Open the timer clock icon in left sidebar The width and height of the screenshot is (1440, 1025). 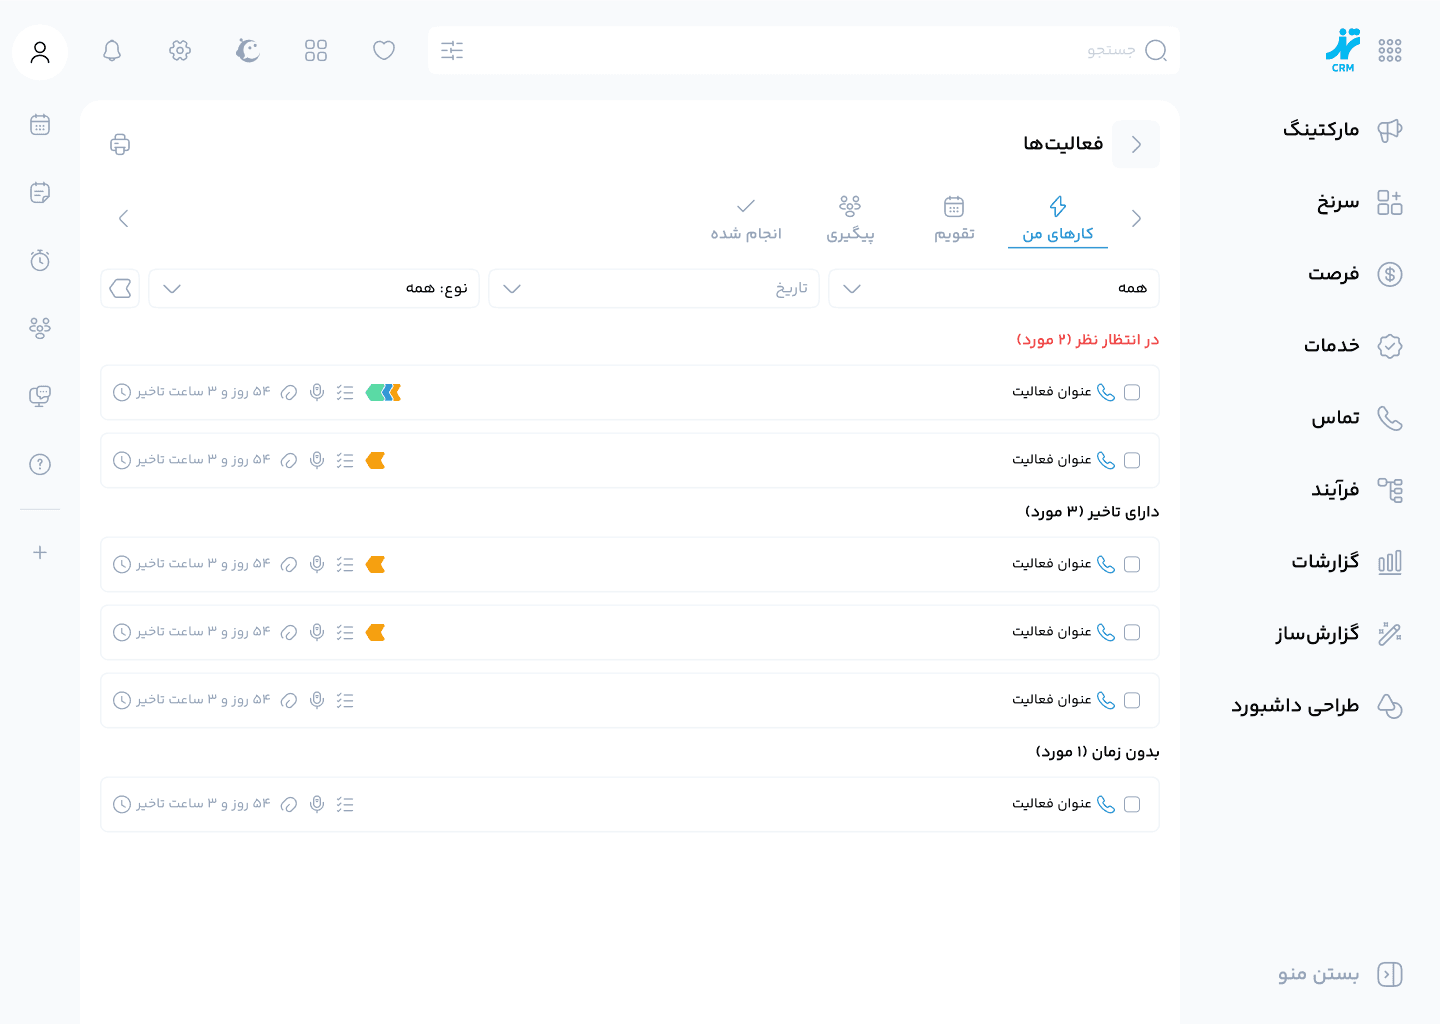click(x=40, y=260)
